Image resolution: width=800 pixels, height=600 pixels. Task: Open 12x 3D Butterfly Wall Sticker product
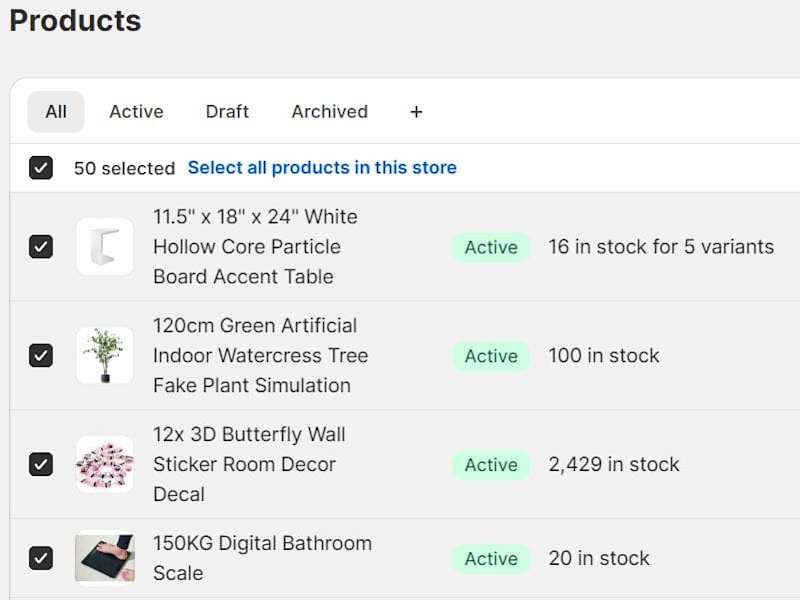click(249, 464)
